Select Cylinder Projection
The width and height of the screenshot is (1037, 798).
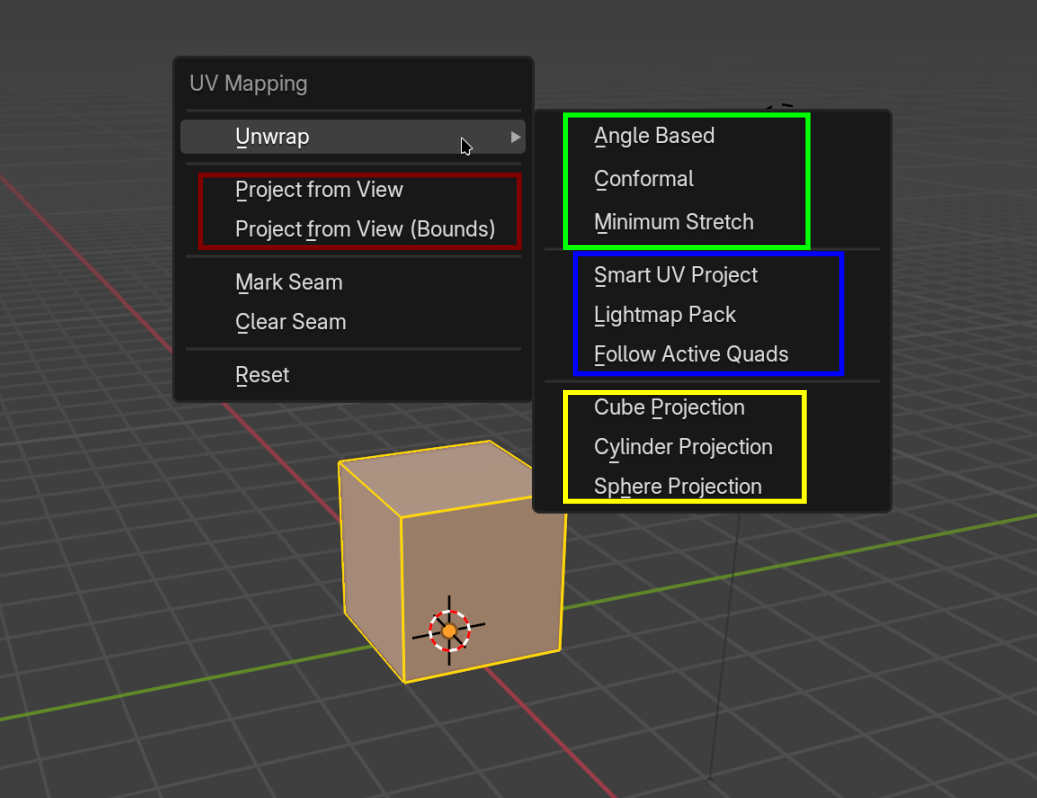click(x=683, y=447)
